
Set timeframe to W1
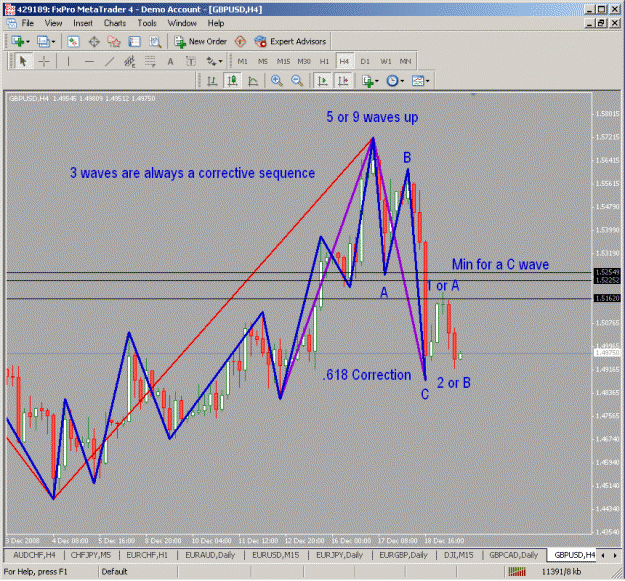(385, 61)
